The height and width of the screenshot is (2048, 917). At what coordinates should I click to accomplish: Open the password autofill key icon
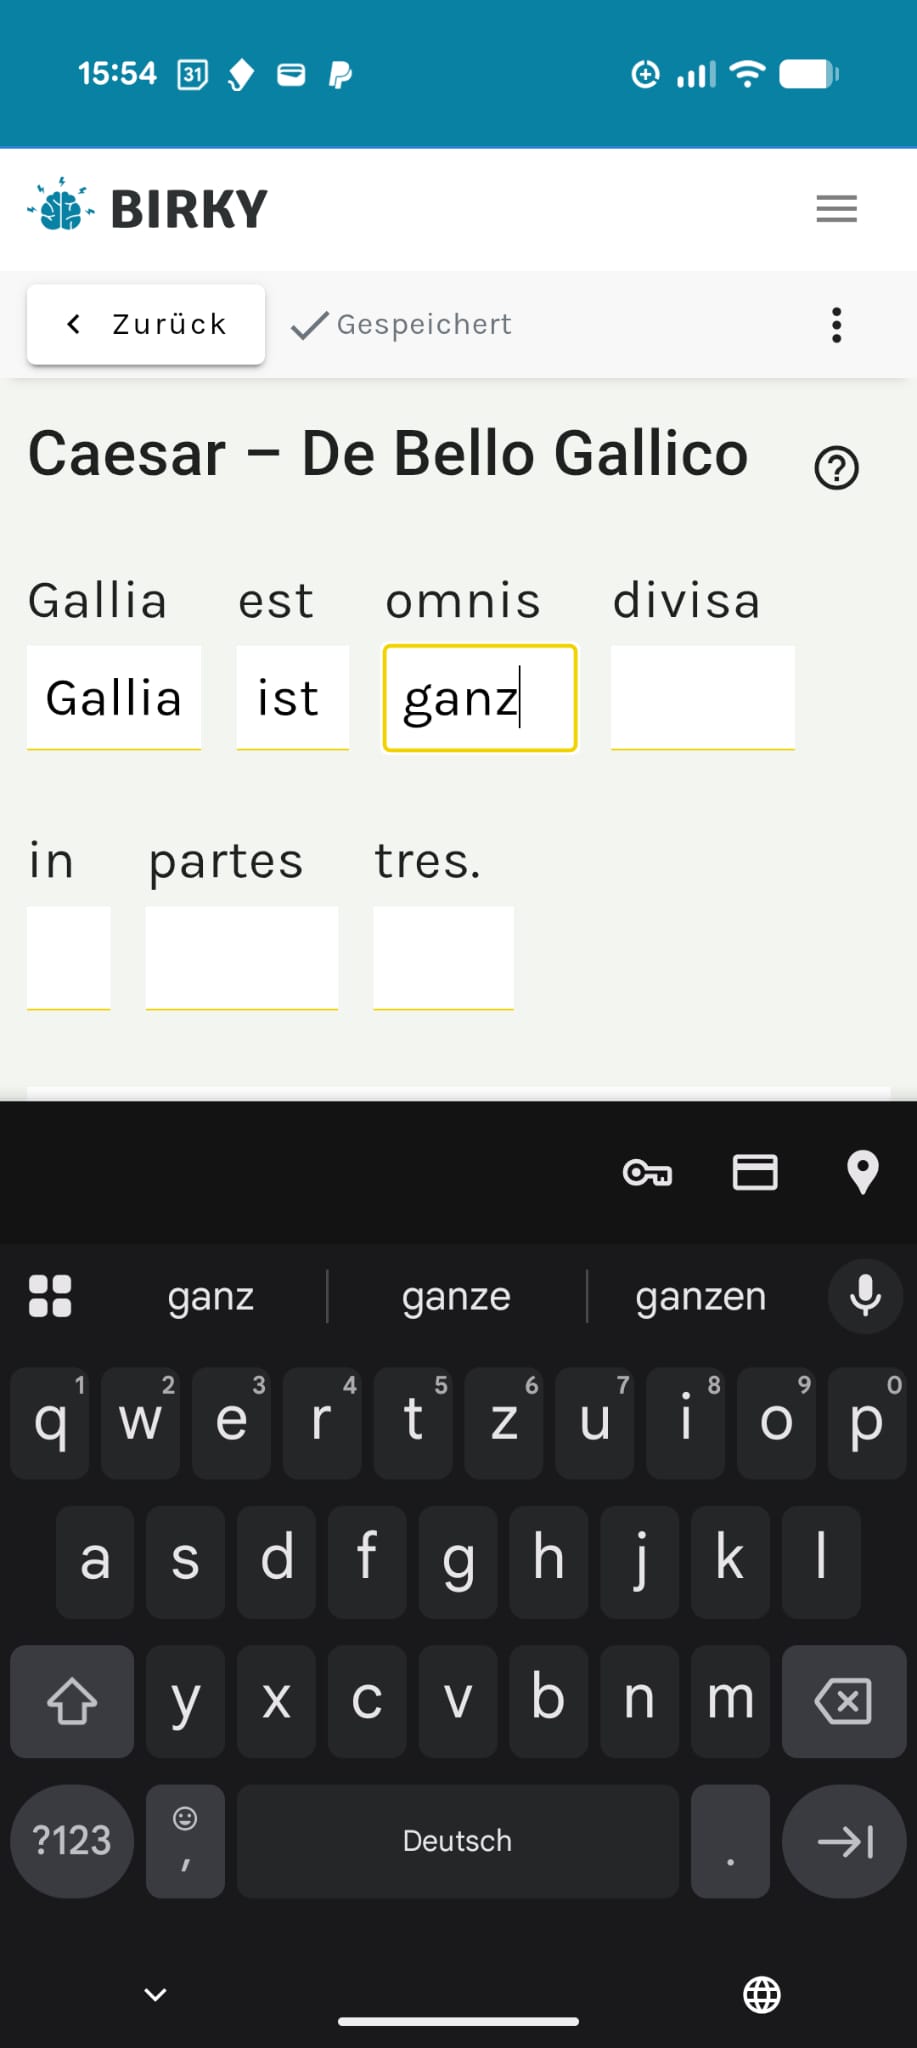pos(647,1172)
